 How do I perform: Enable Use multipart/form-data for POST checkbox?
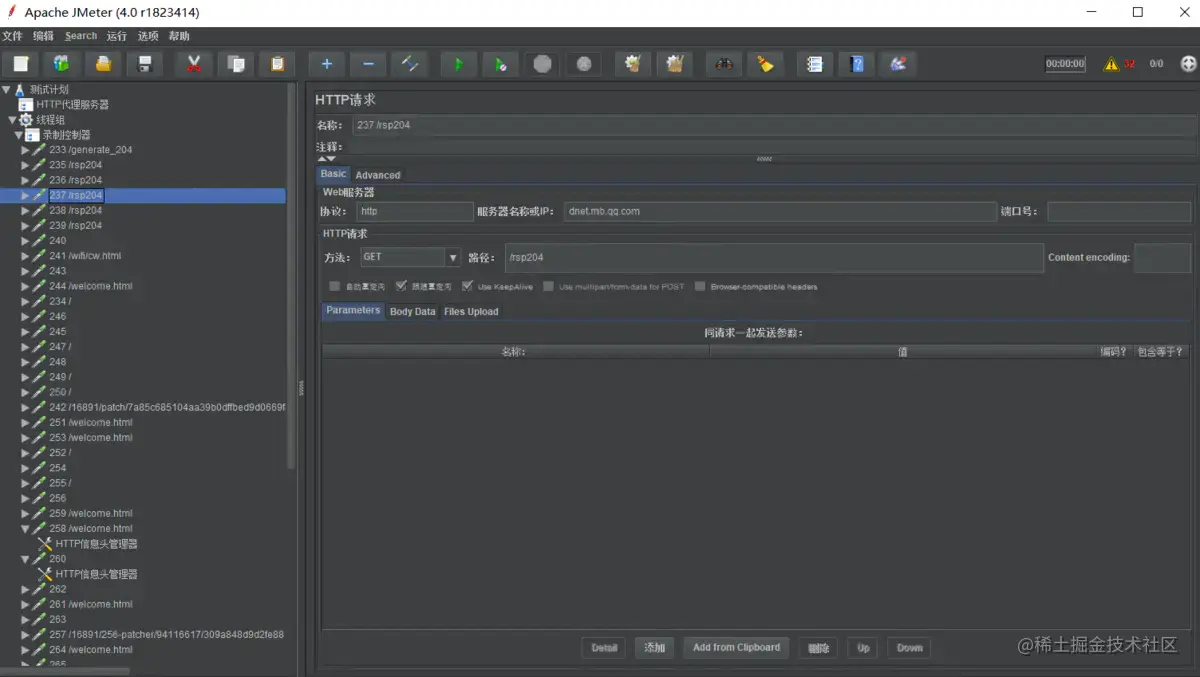click(x=549, y=286)
